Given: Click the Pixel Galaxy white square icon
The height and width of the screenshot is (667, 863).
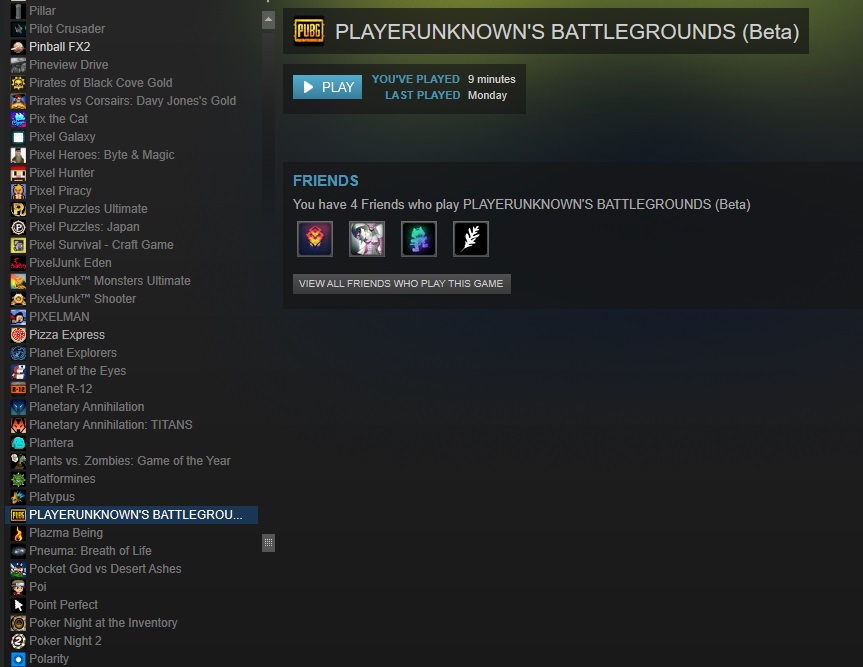Looking at the screenshot, I should (x=18, y=137).
